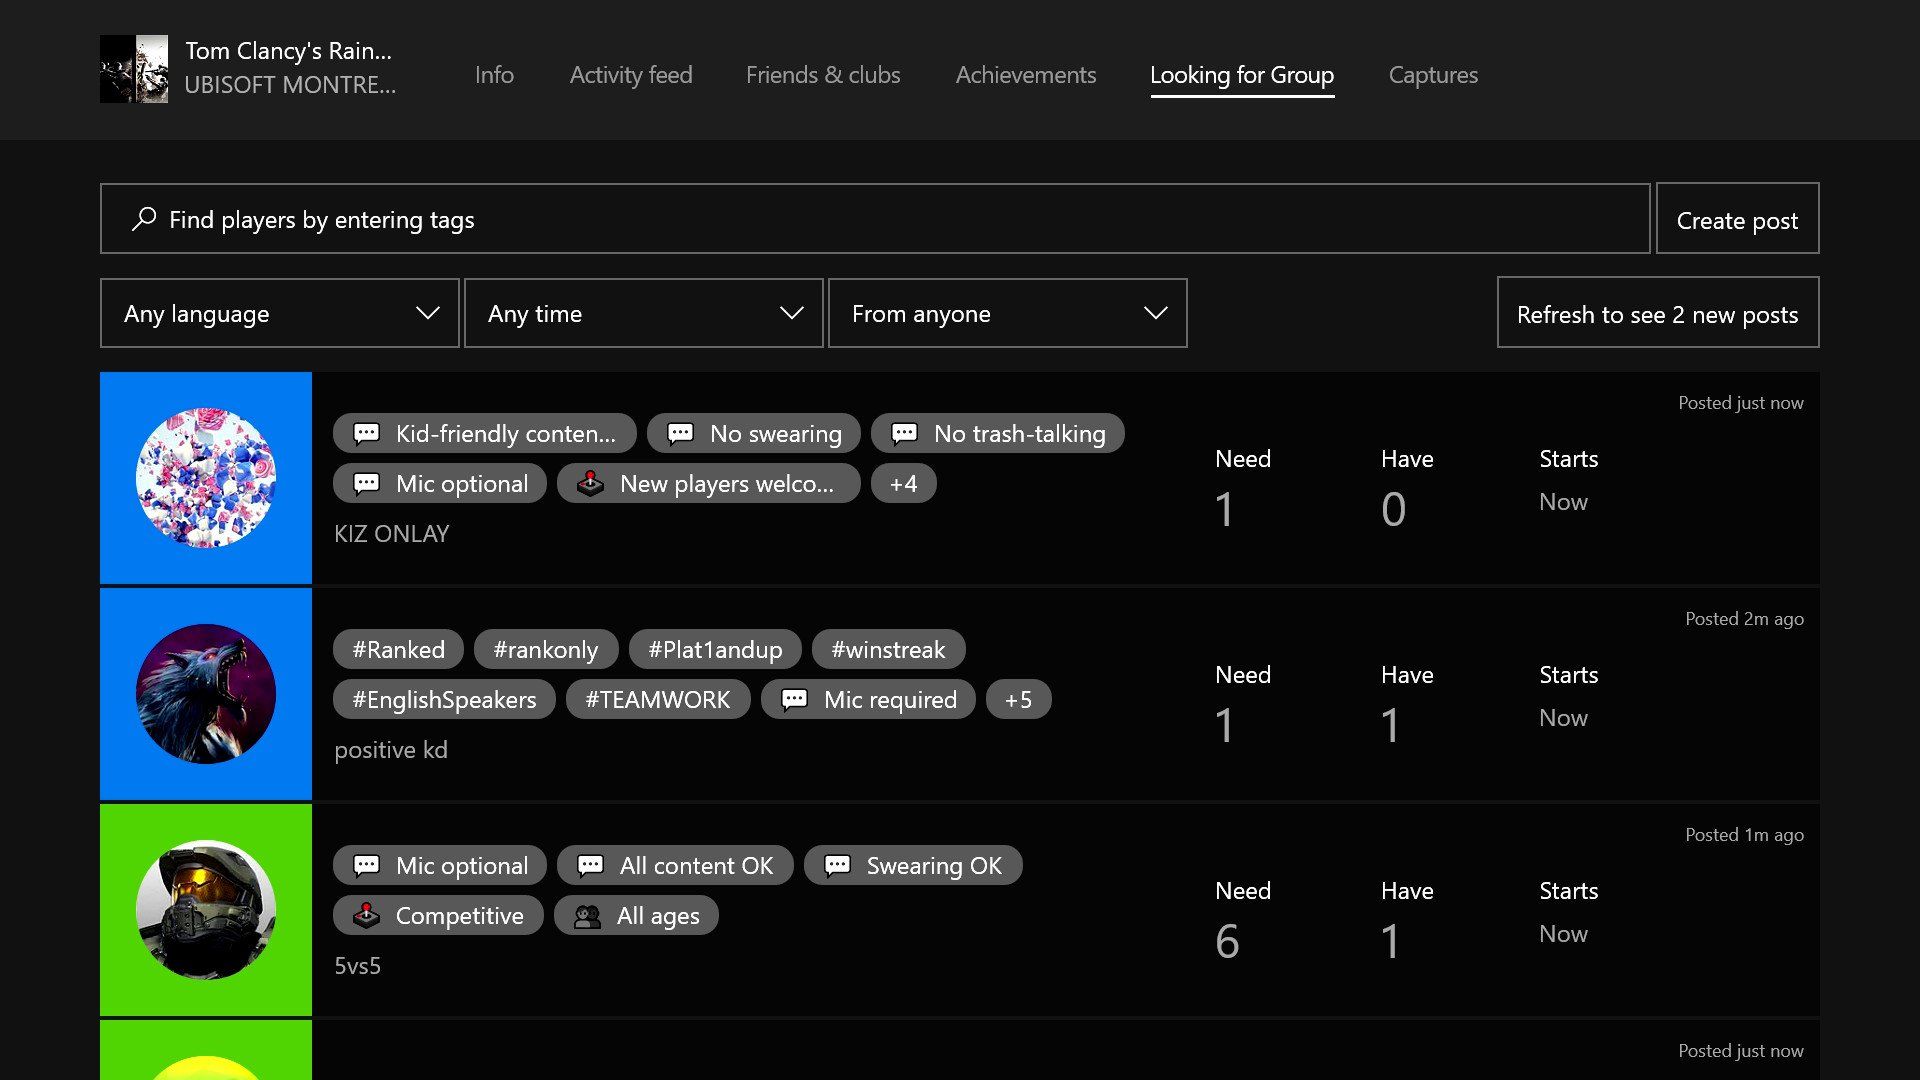Click the Find players by tags field
The width and height of the screenshot is (1920, 1080).
point(875,219)
